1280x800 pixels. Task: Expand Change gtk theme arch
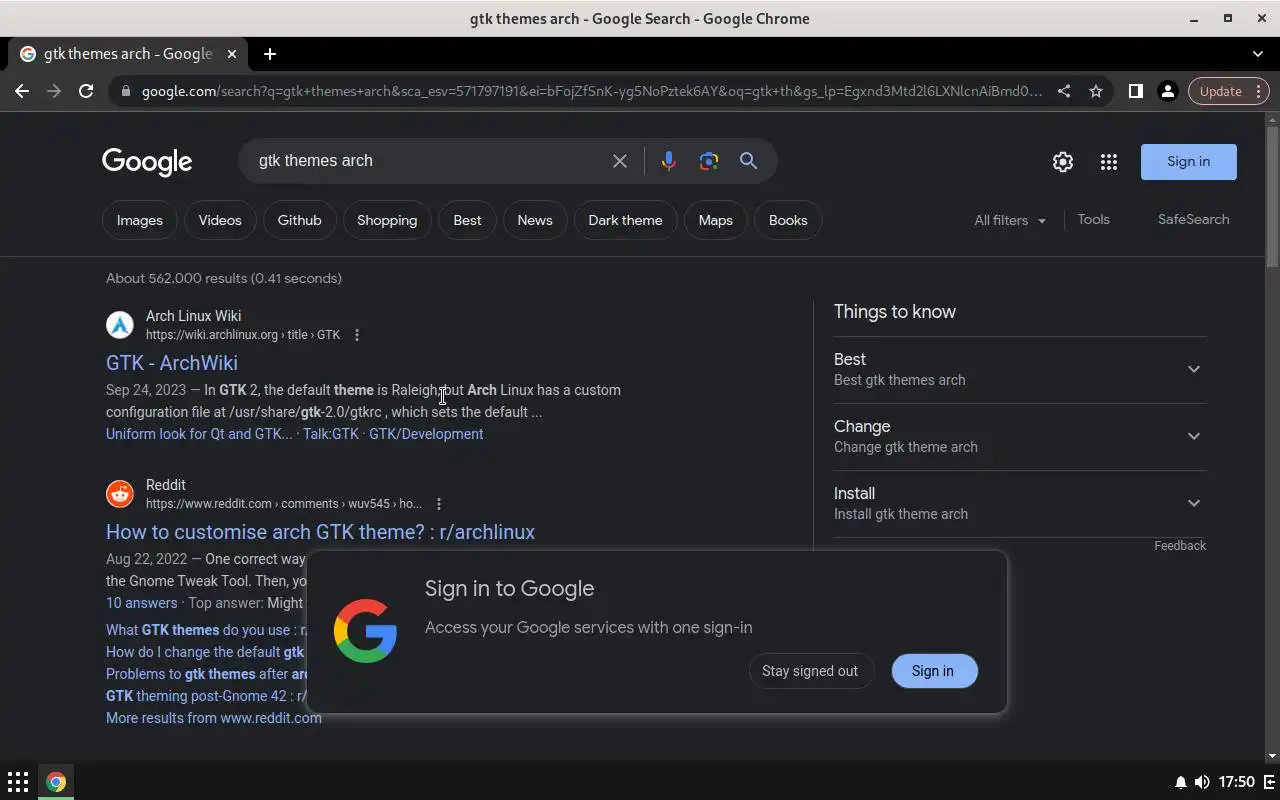pos(1020,436)
